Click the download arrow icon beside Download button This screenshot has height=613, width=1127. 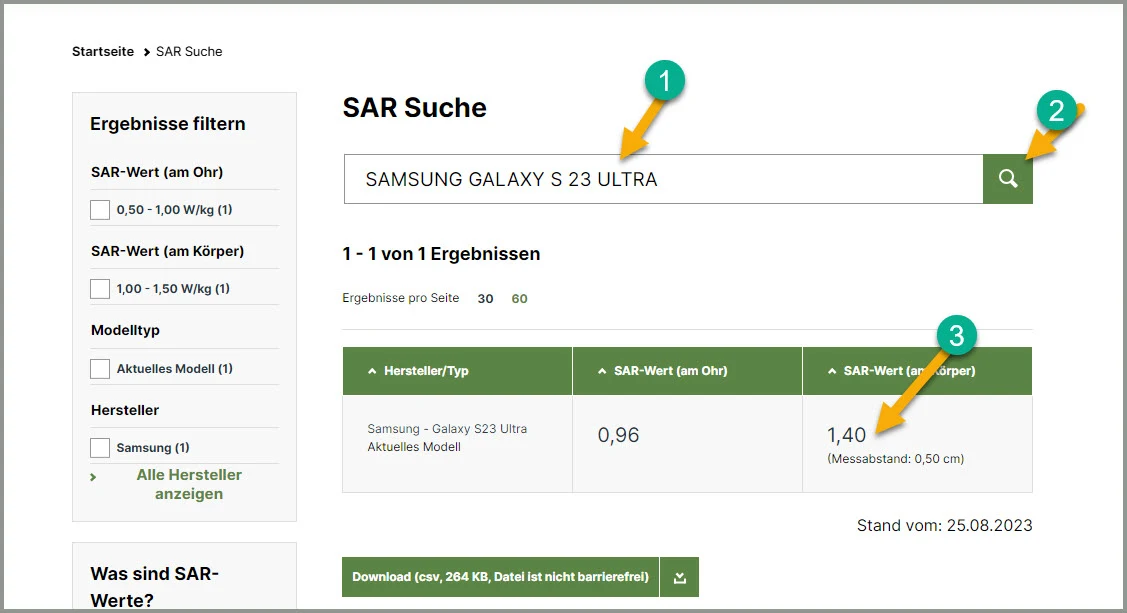pyautogui.click(x=679, y=577)
